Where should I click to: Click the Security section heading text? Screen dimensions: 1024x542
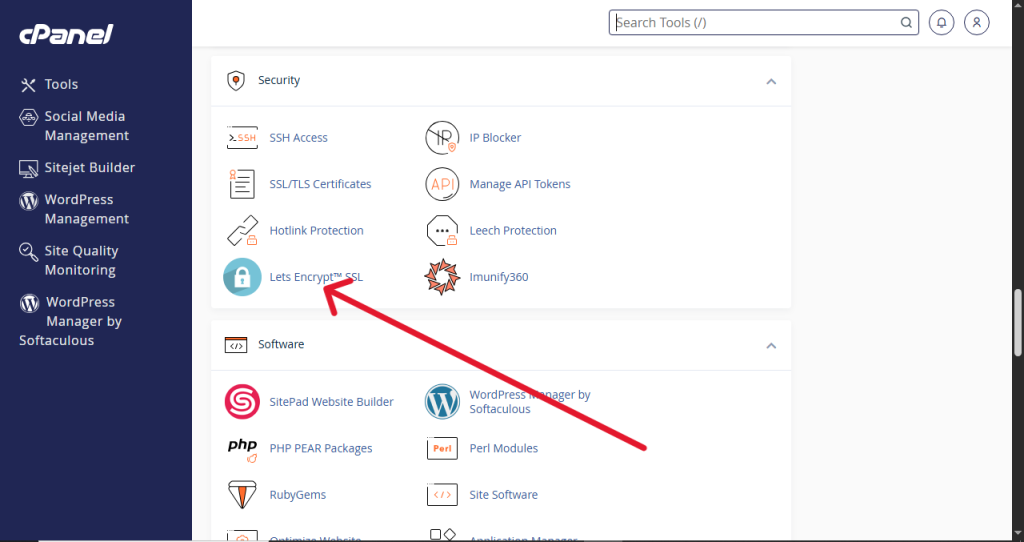[x=279, y=80]
